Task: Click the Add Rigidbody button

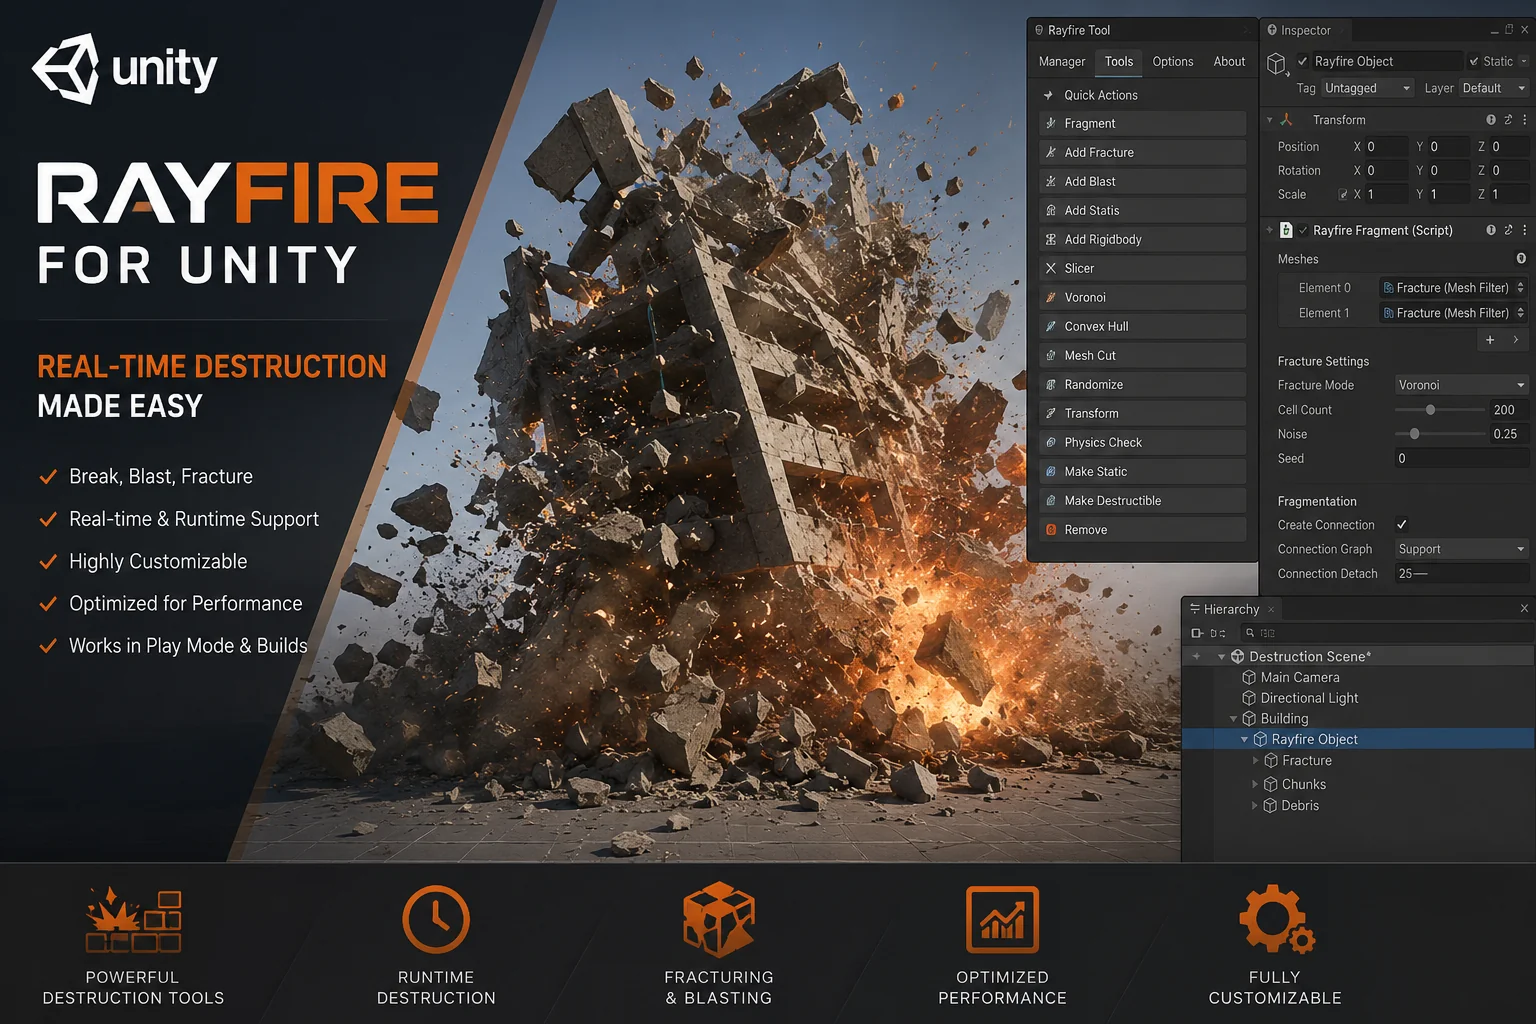Action: [1142, 239]
